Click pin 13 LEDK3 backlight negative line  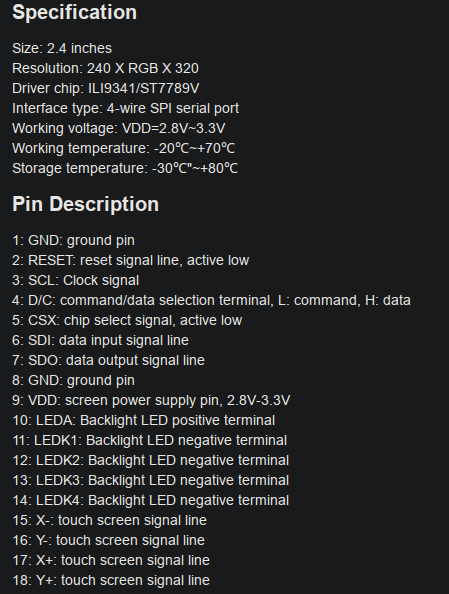[150, 480]
